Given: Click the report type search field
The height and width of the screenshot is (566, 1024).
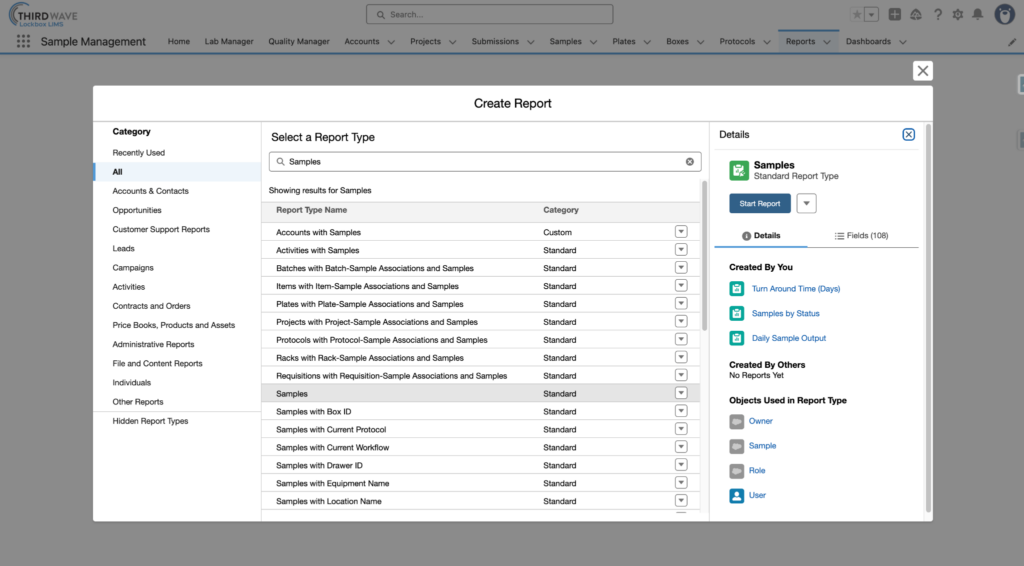Looking at the screenshot, I should [485, 161].
